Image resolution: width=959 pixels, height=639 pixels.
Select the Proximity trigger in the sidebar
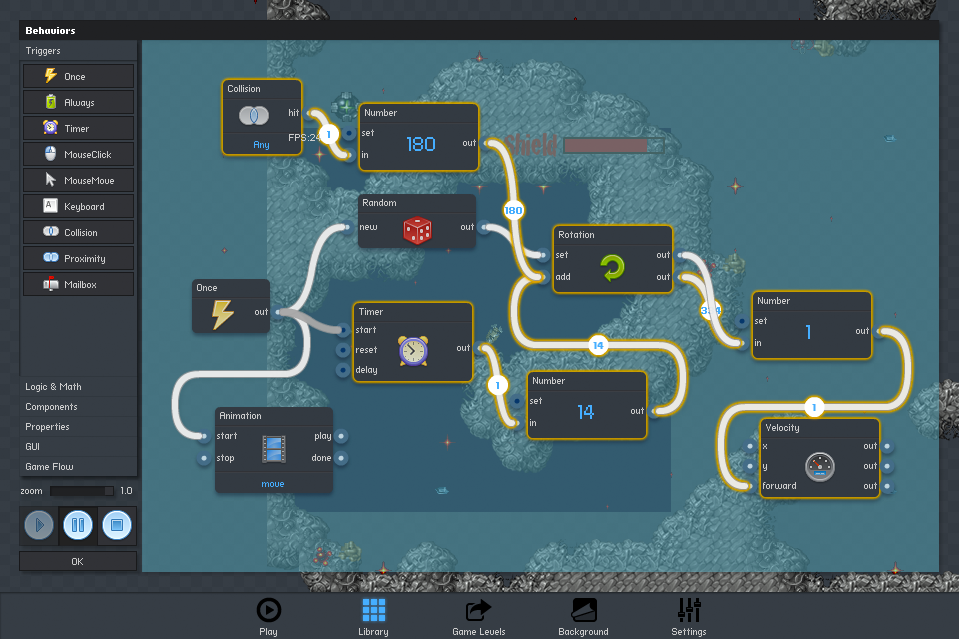[x=77, y=257]
